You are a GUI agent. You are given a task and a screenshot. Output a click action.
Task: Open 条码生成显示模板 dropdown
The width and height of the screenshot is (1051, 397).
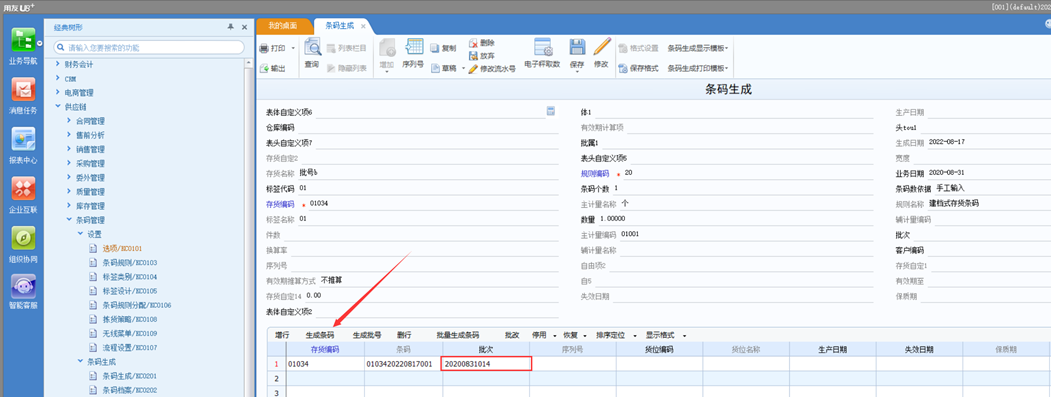(x=698, y=48)
